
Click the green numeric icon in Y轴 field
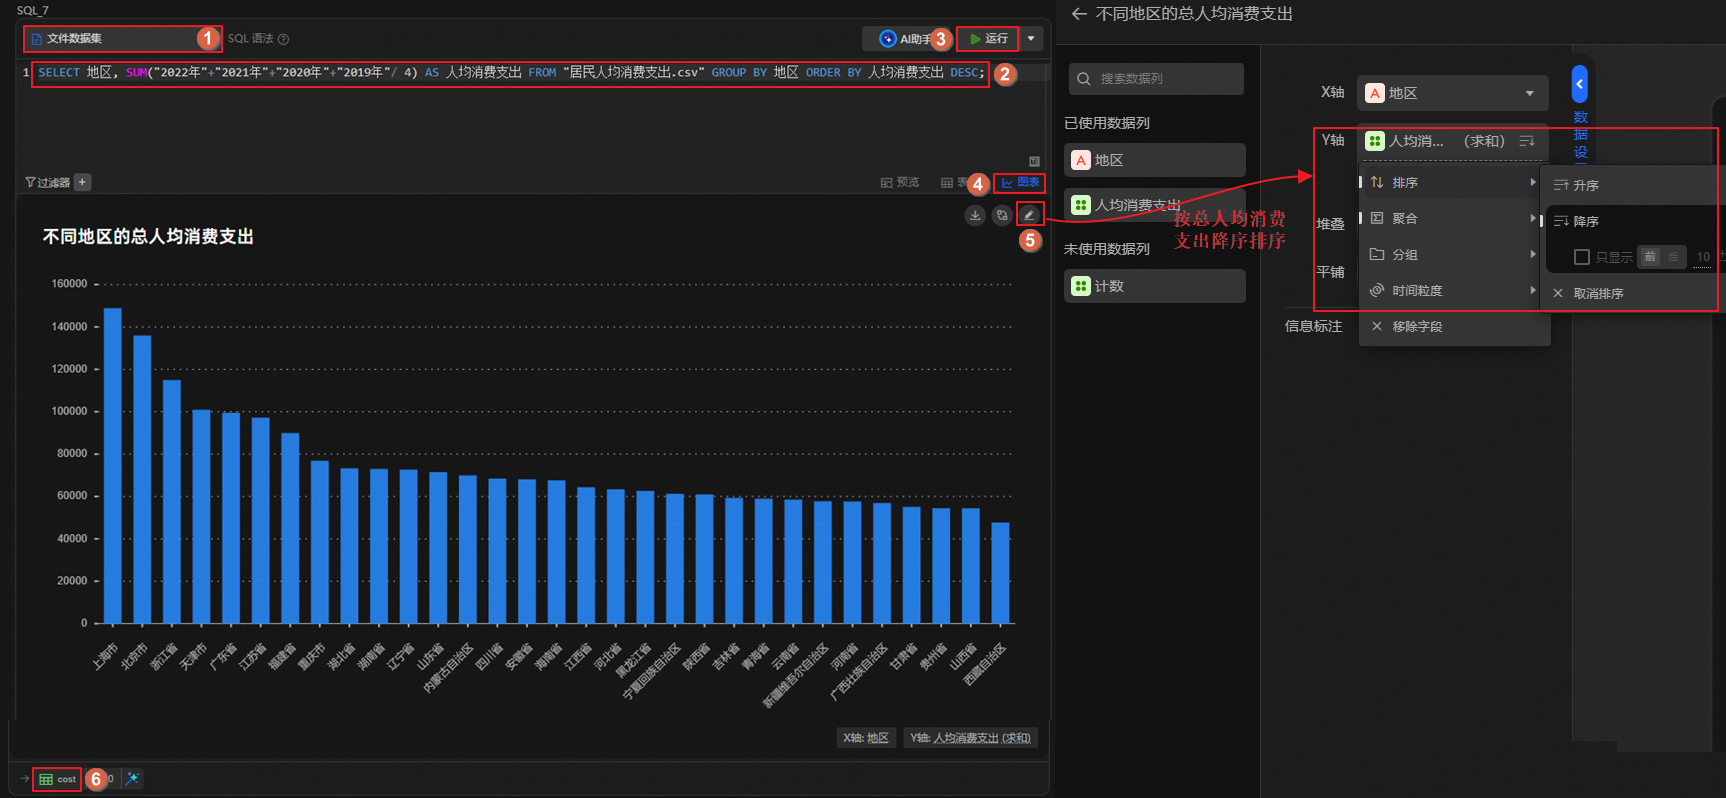(1375, 141)
